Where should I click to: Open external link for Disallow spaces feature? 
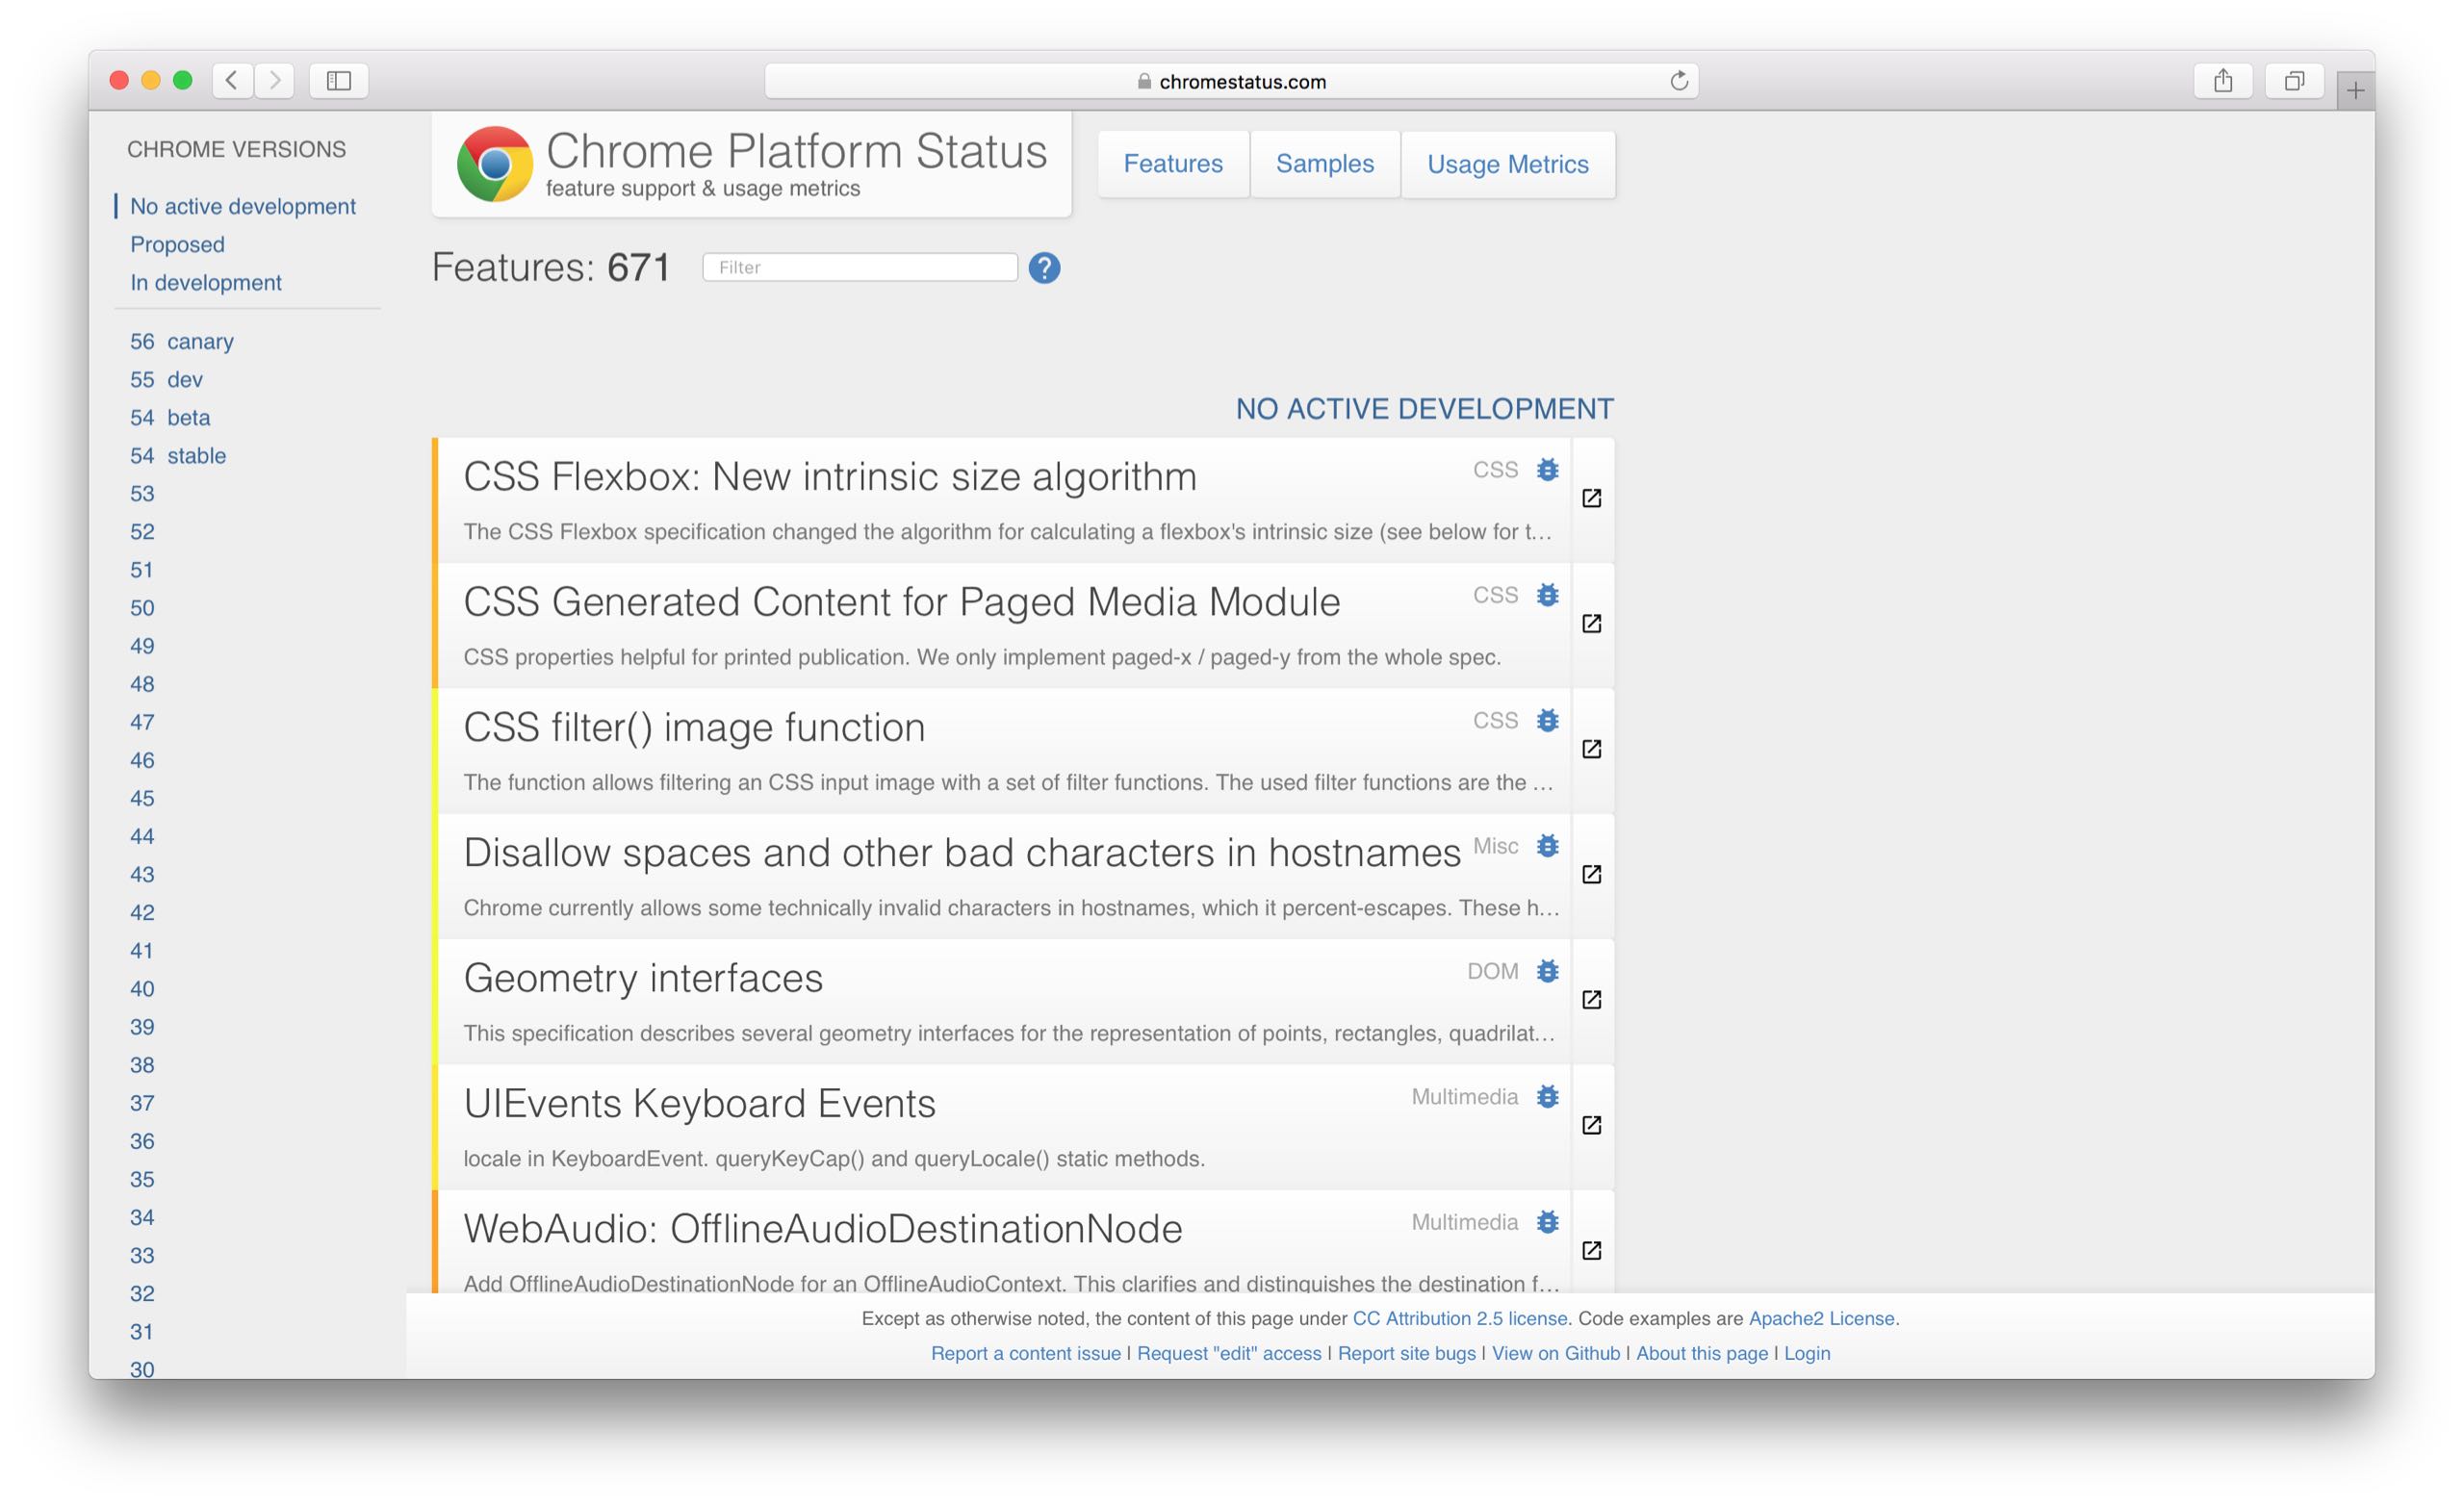[x=1591, y=874]
